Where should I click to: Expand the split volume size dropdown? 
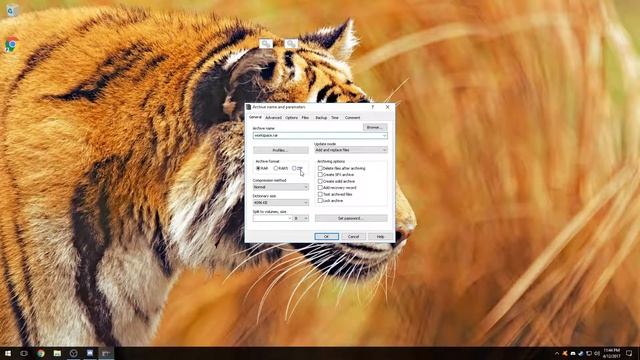[290, 219]
